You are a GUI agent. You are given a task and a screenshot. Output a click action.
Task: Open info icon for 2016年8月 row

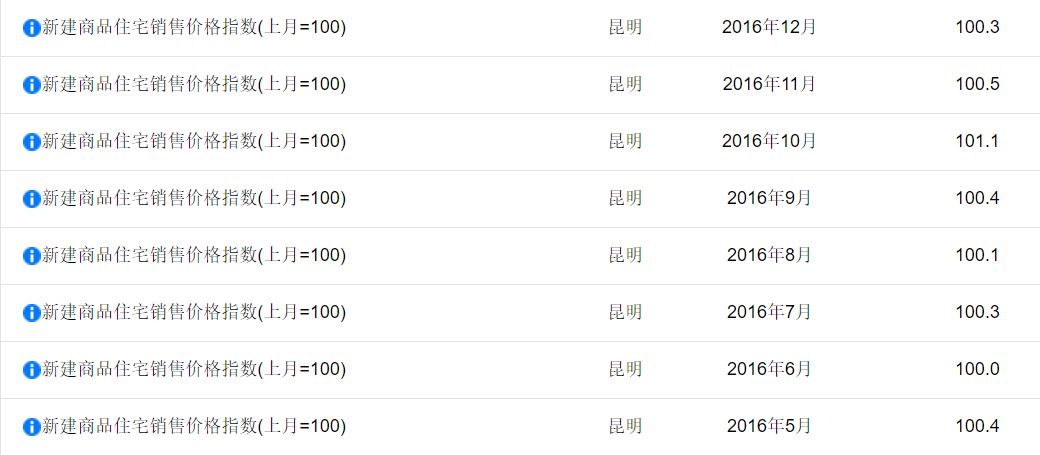point(31,256)
